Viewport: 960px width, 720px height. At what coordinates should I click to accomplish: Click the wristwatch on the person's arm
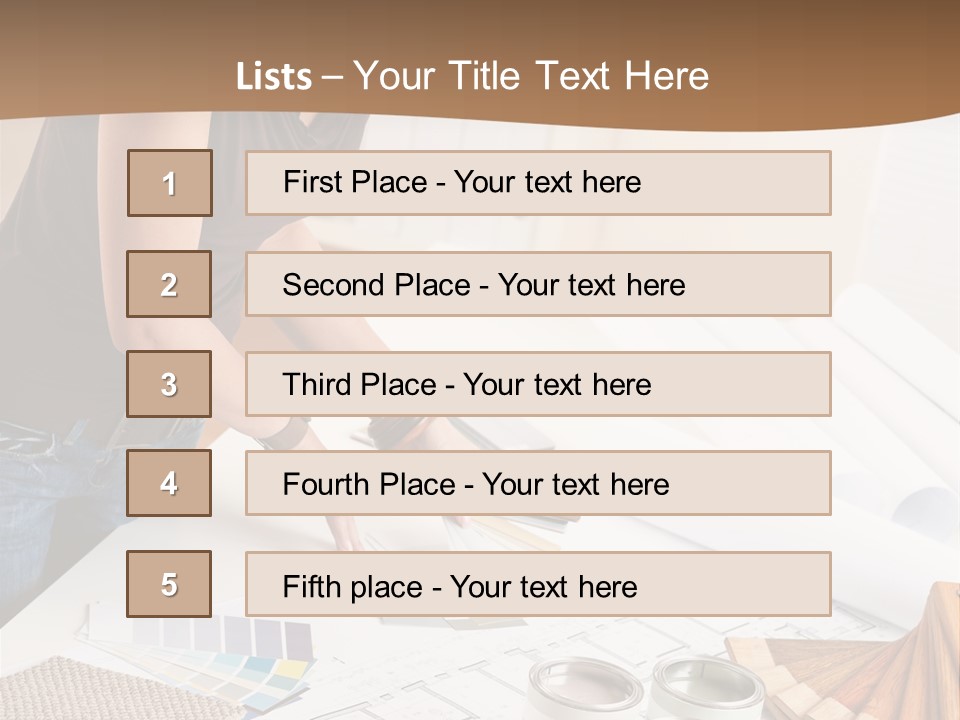point(289,432)
